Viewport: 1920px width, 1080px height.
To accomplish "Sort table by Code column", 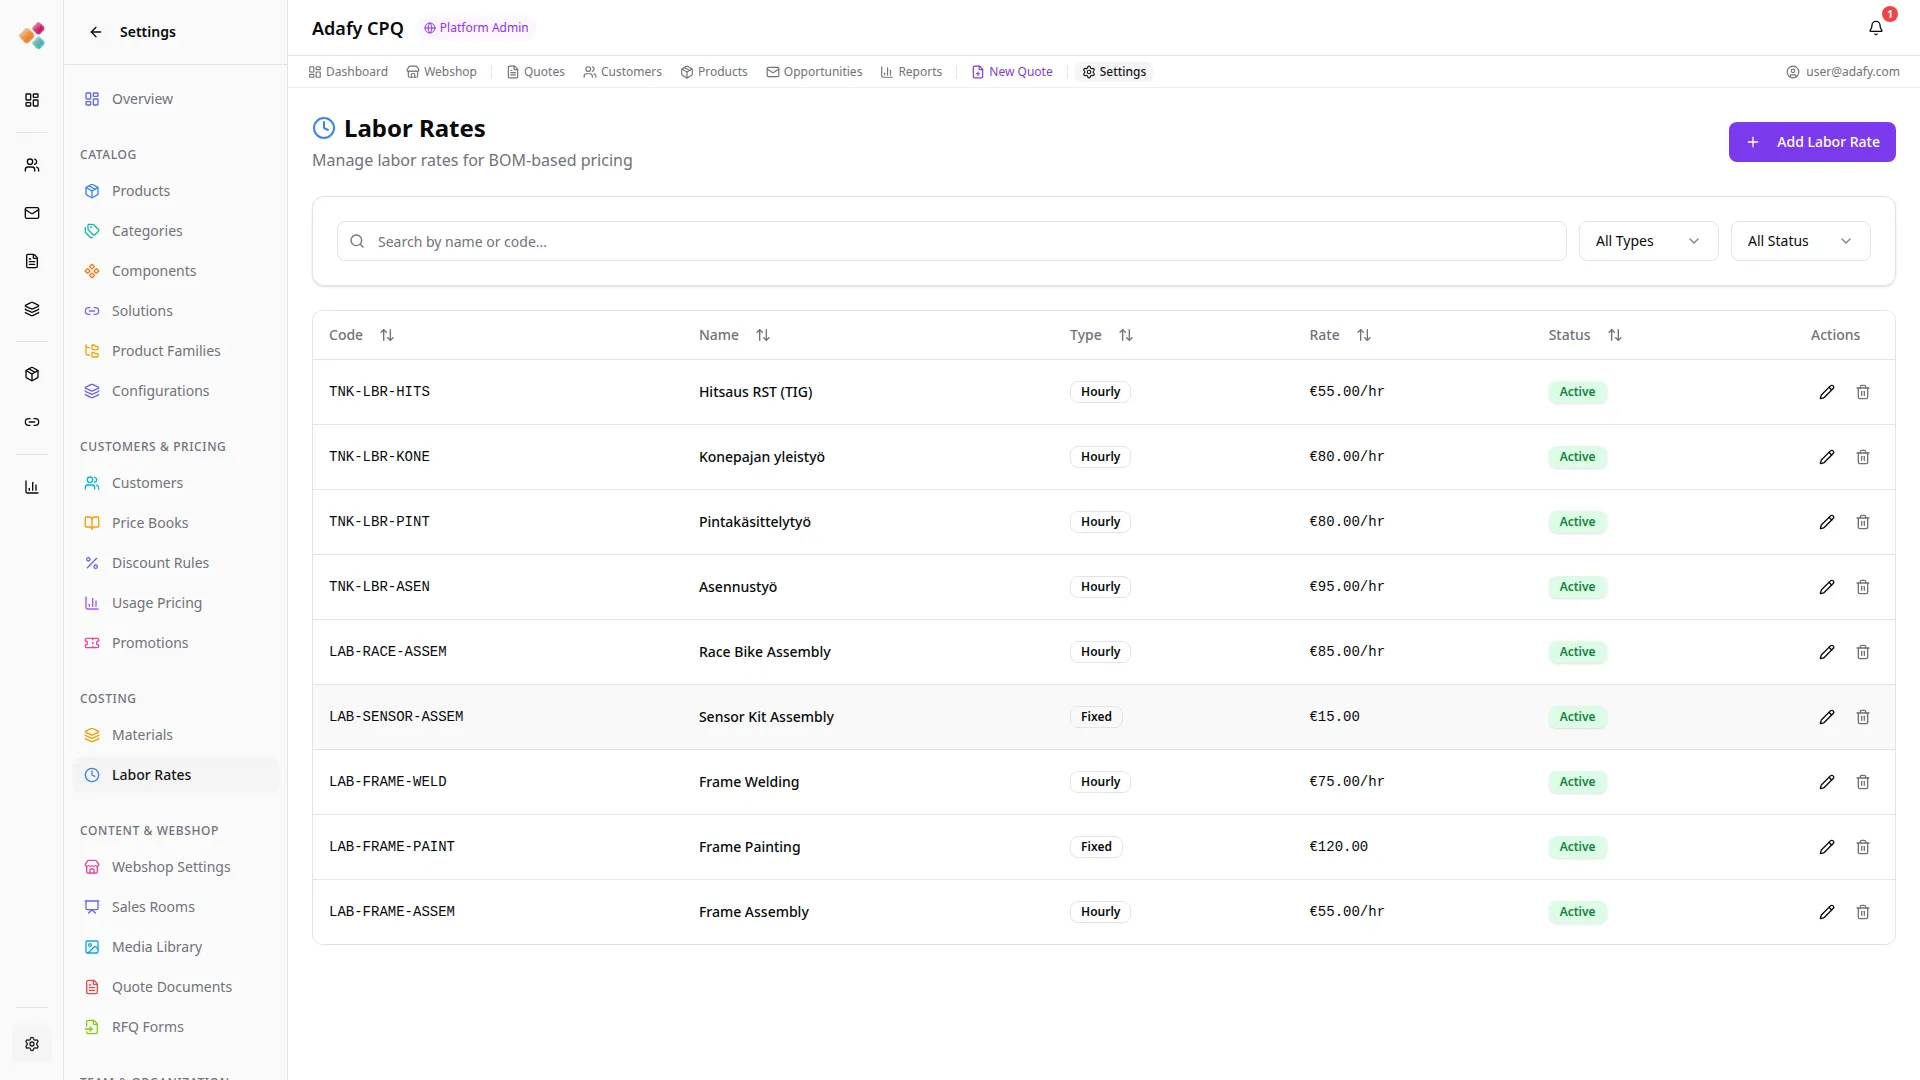I will [x=386, y=335].
